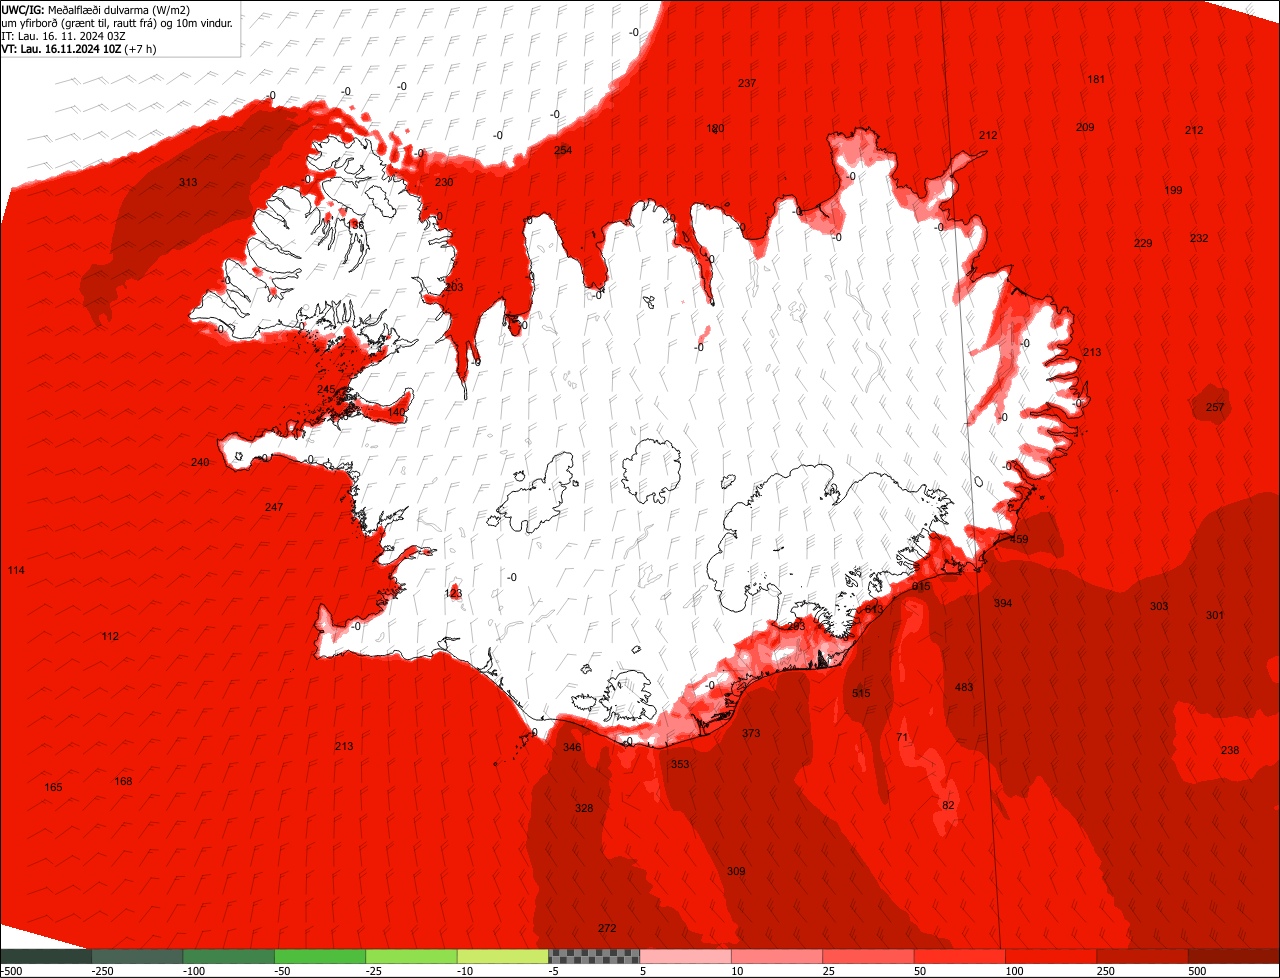Viewport: 1280px width, 978px height.
Task: Click the value 328 on the map
Action: coord(584,808)
